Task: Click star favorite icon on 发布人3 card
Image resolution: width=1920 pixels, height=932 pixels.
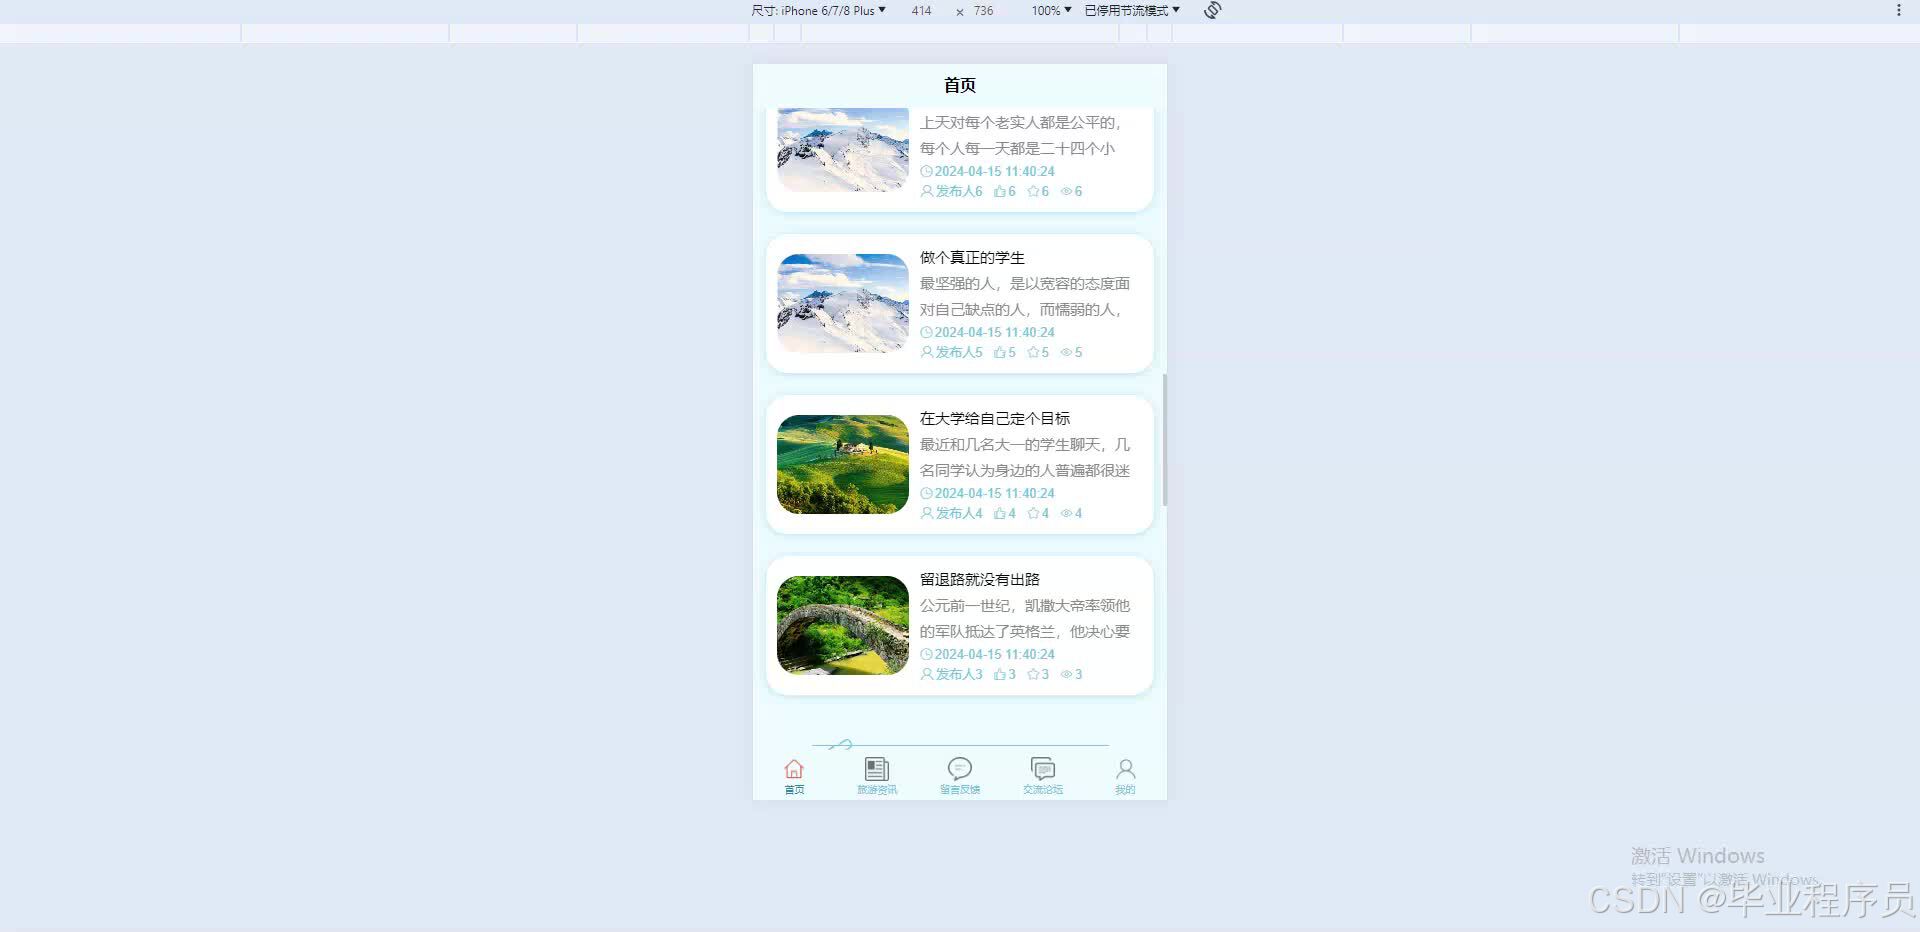Action: (1033, 674)
